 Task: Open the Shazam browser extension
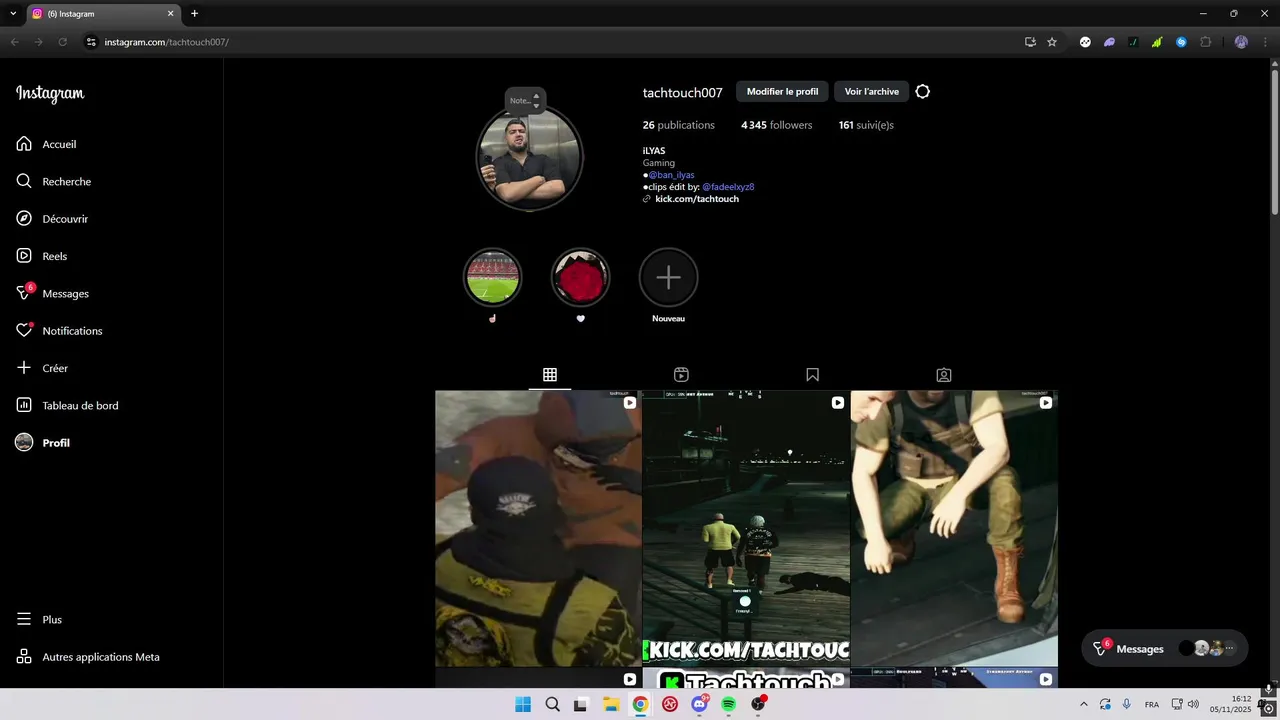click(1181, 42)
